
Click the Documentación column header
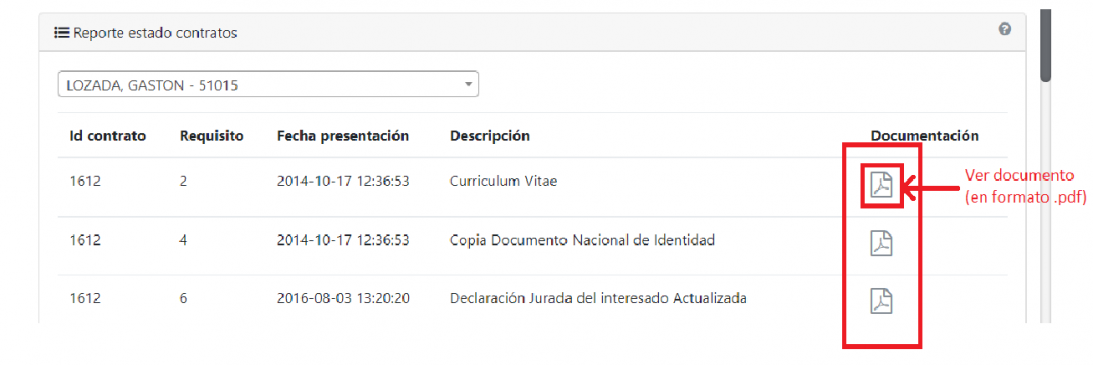point(924,135)
